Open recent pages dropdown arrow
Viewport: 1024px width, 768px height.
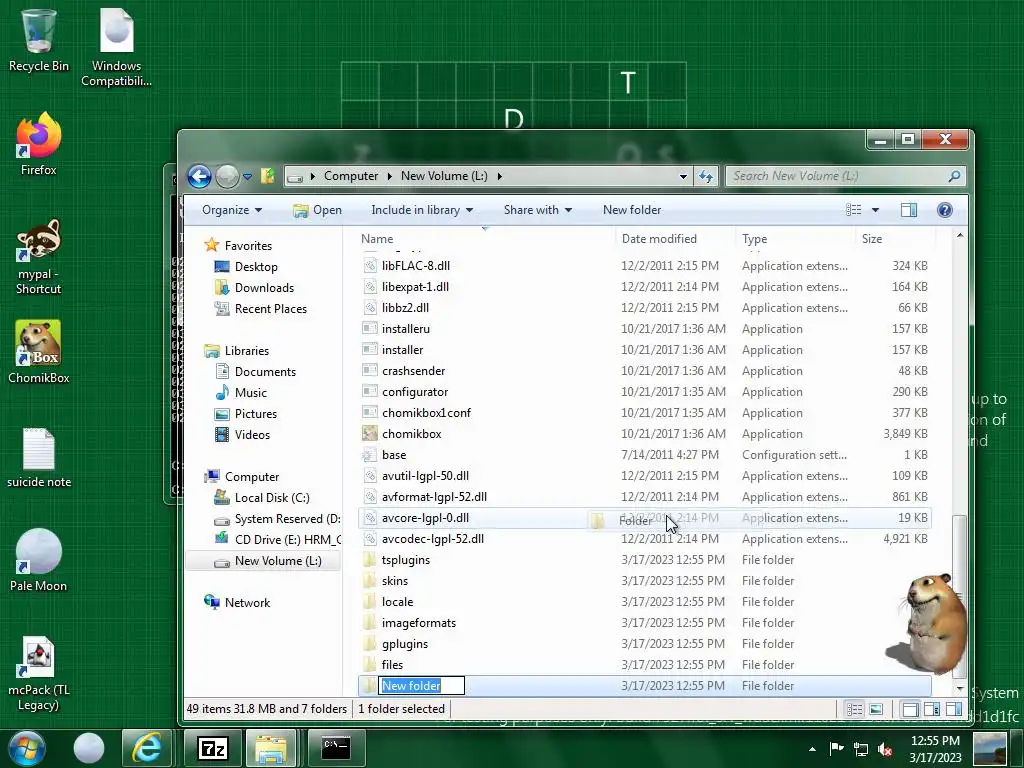pos(248,176)
